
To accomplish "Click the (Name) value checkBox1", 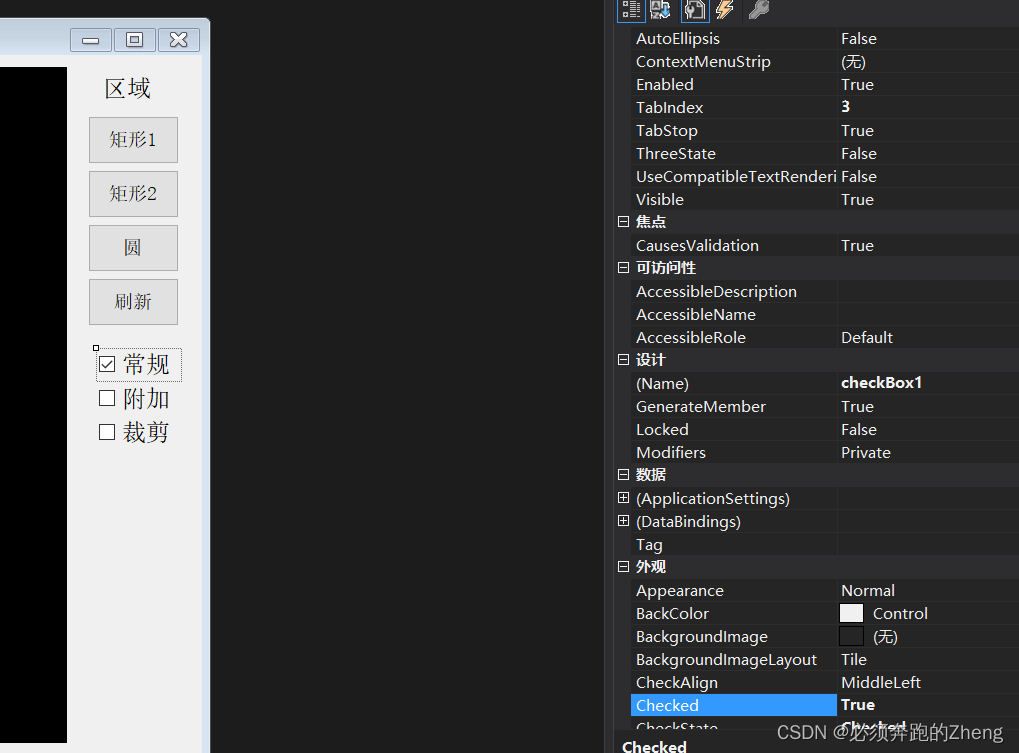I will 881,383.
